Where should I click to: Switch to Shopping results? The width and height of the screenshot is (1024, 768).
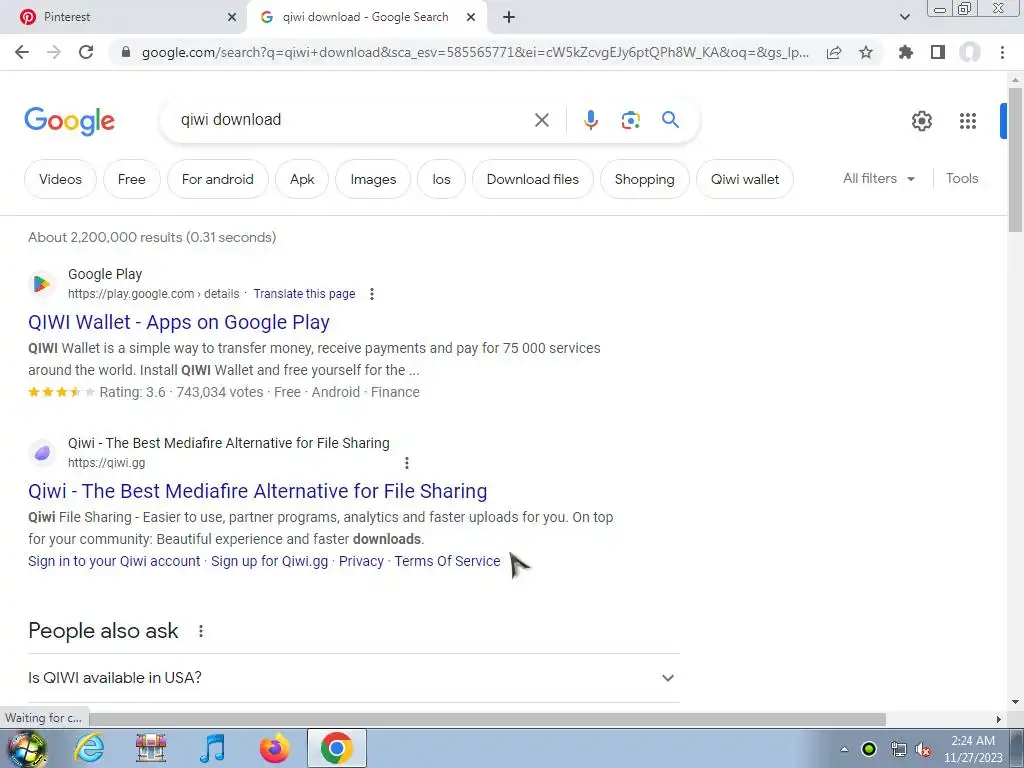click(644, 179)
